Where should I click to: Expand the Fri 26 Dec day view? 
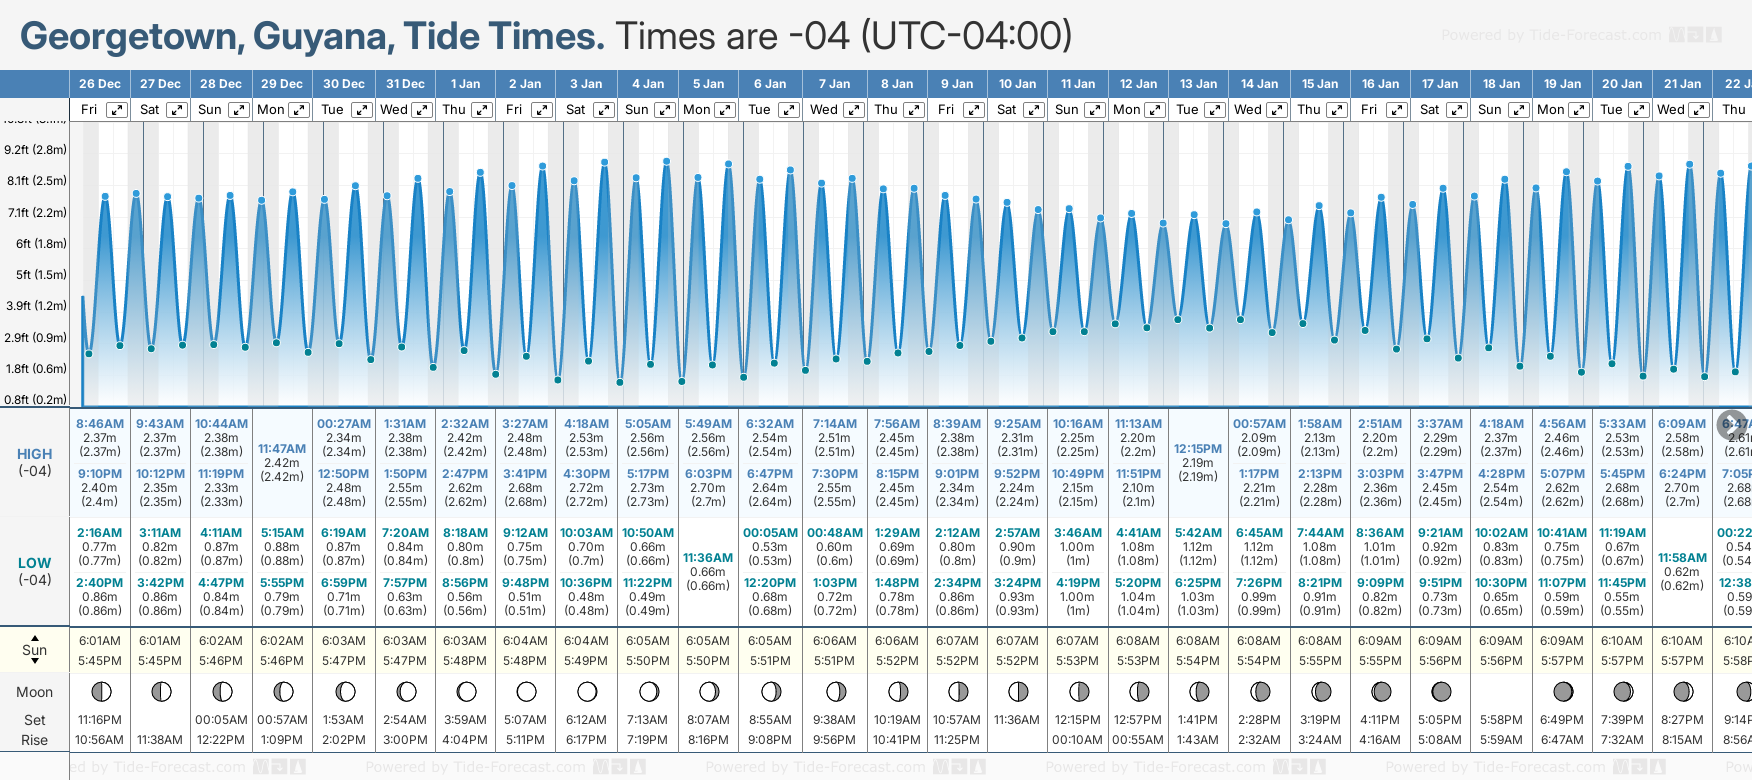point(117,110)
